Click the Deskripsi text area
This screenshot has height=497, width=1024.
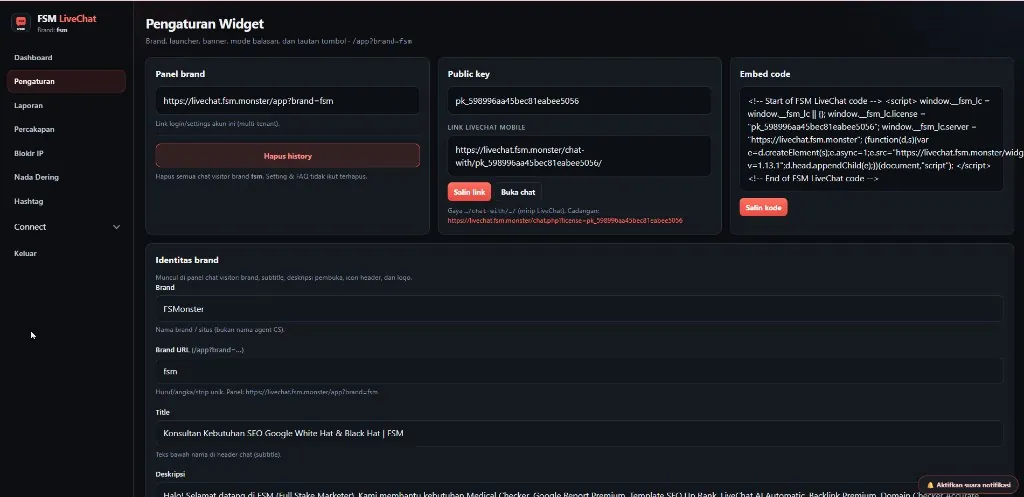coord(579,490)
